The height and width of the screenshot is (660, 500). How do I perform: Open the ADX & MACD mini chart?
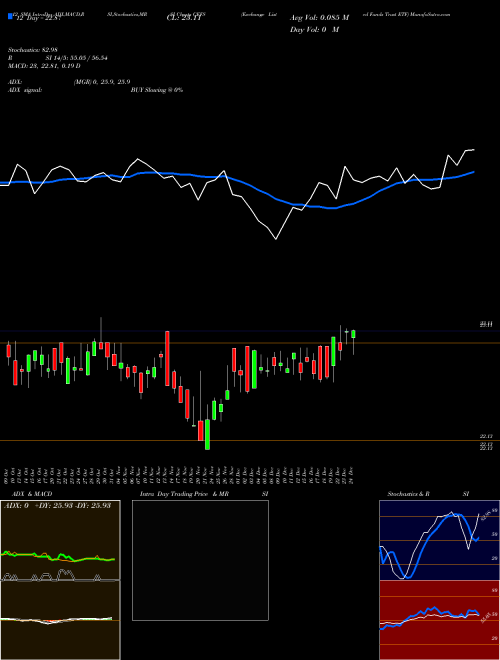[60, 580]
